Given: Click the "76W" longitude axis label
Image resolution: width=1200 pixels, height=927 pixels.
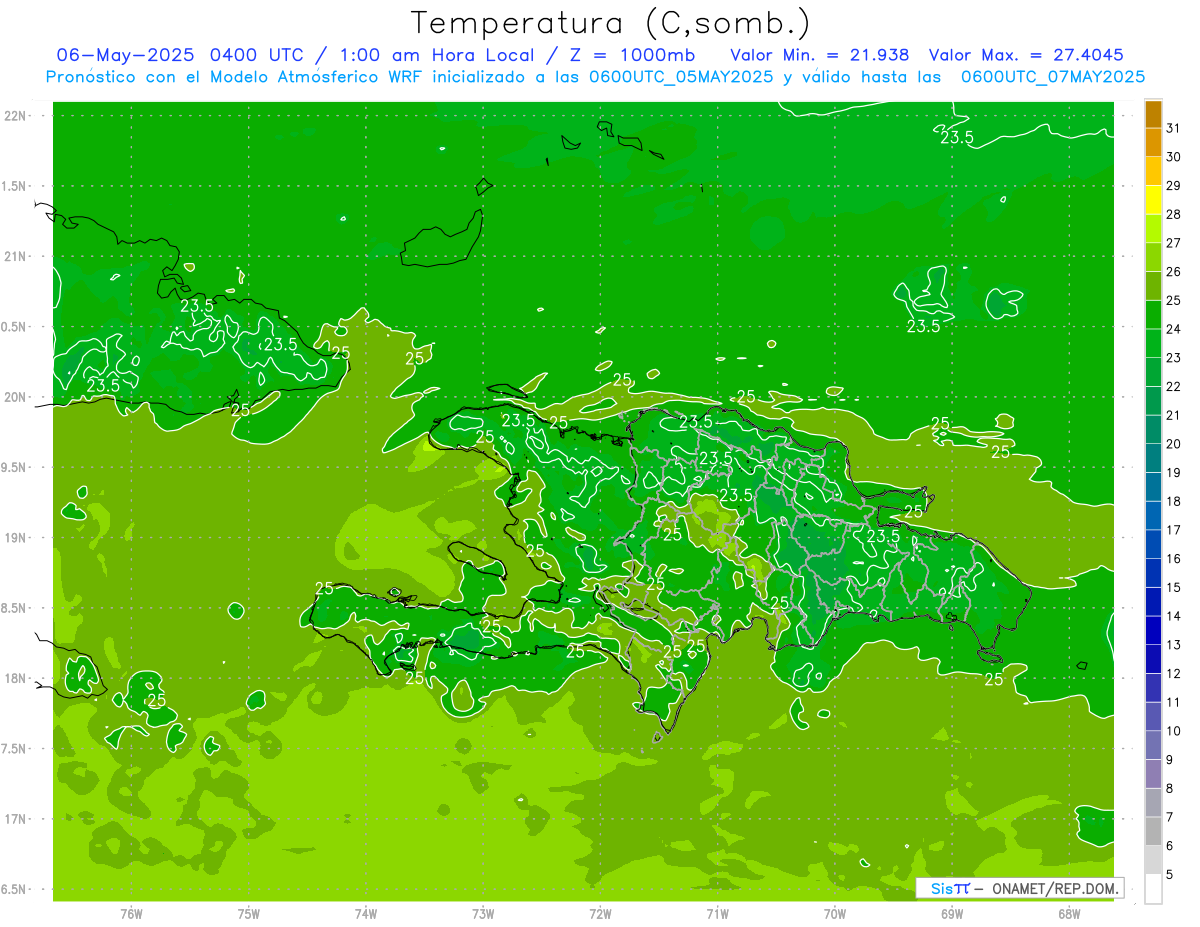Looking at the screenshot, I should tap(131, 913).
